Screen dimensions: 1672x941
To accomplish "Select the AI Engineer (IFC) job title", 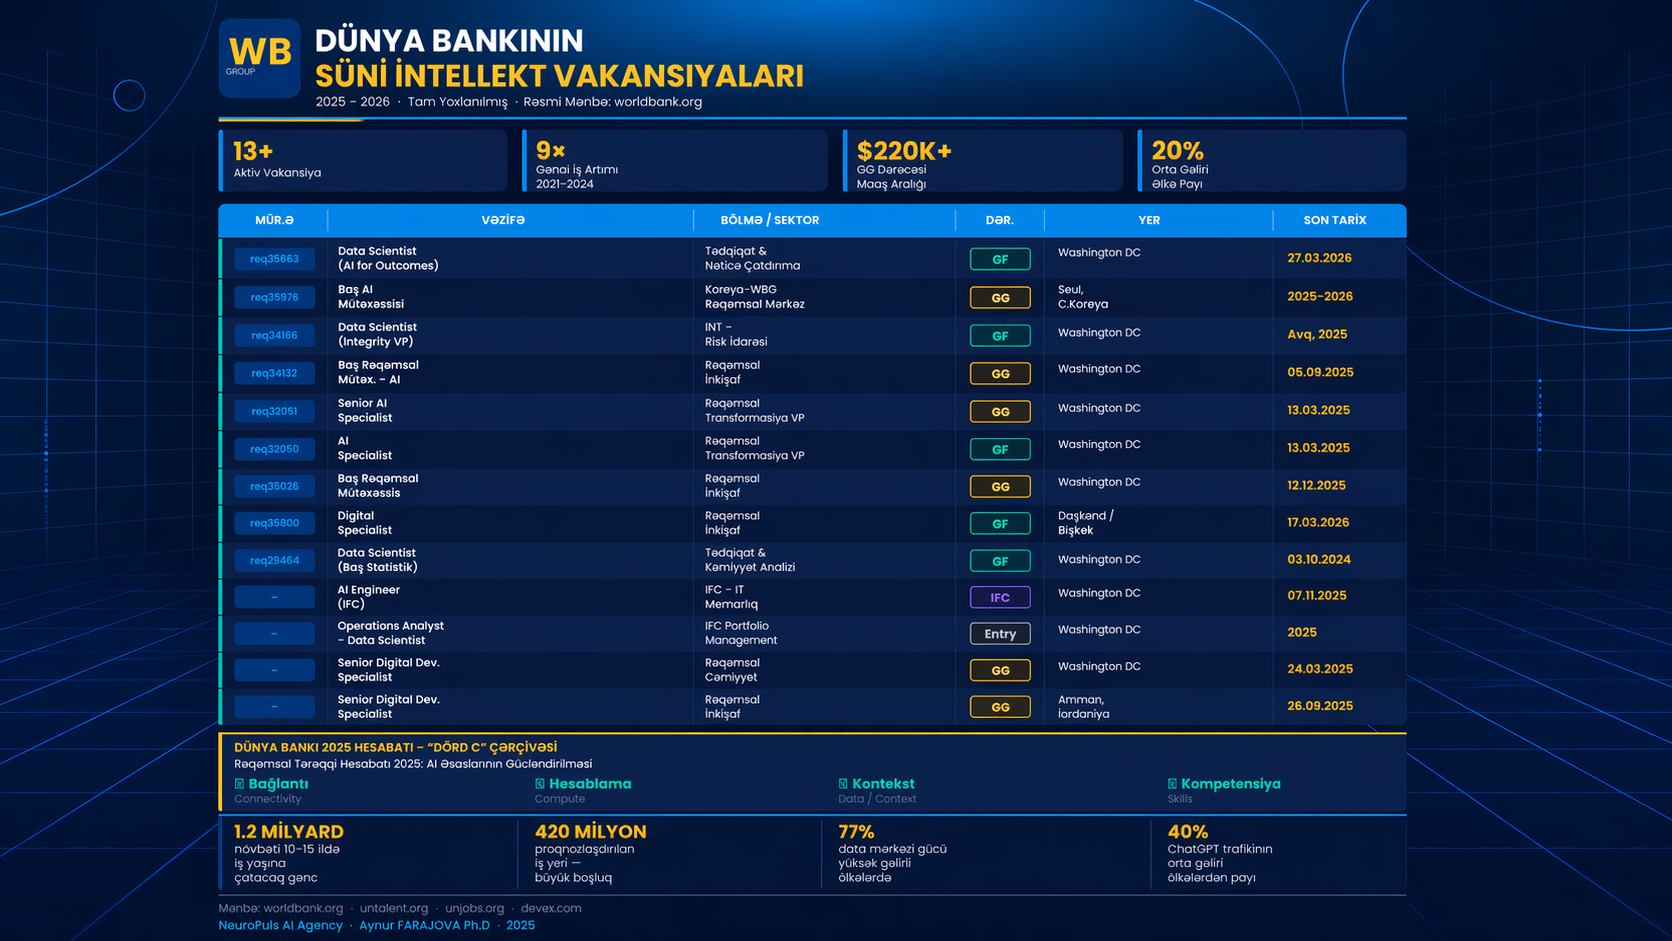I will pos(368,597).
